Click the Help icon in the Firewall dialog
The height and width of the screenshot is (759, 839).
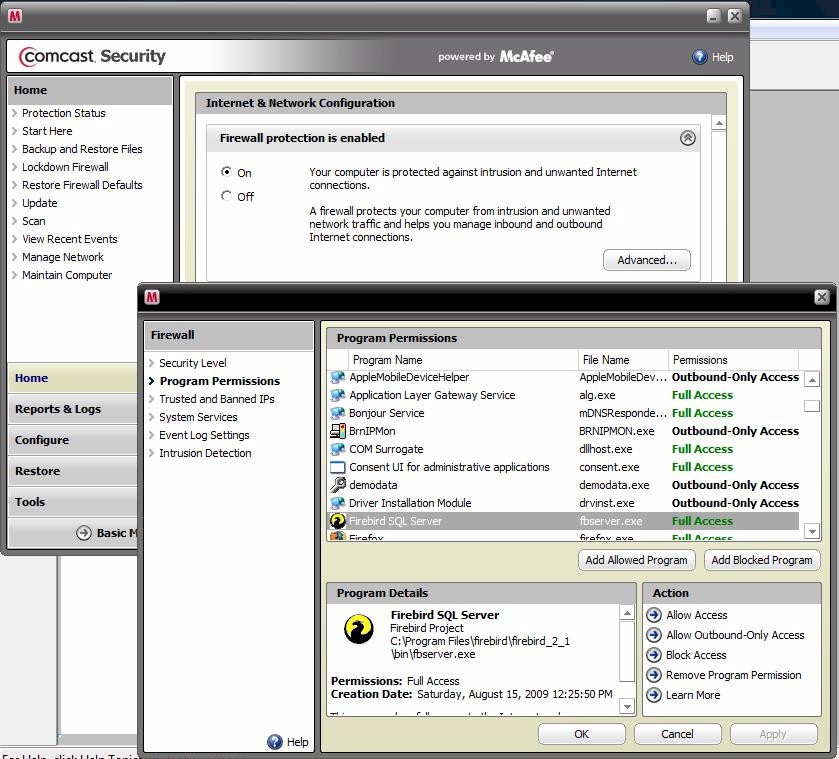(275, 742)
